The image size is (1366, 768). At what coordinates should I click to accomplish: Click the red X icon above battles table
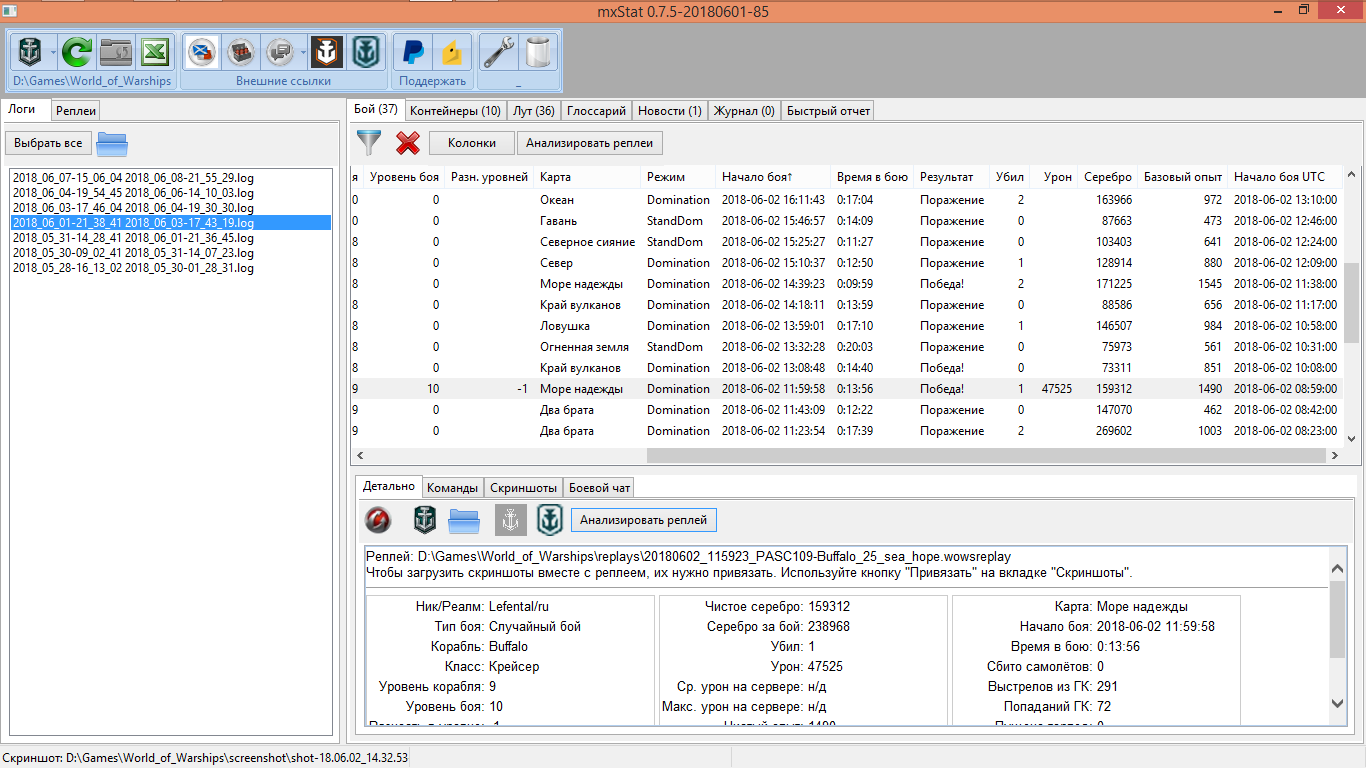tap(407, 143)
